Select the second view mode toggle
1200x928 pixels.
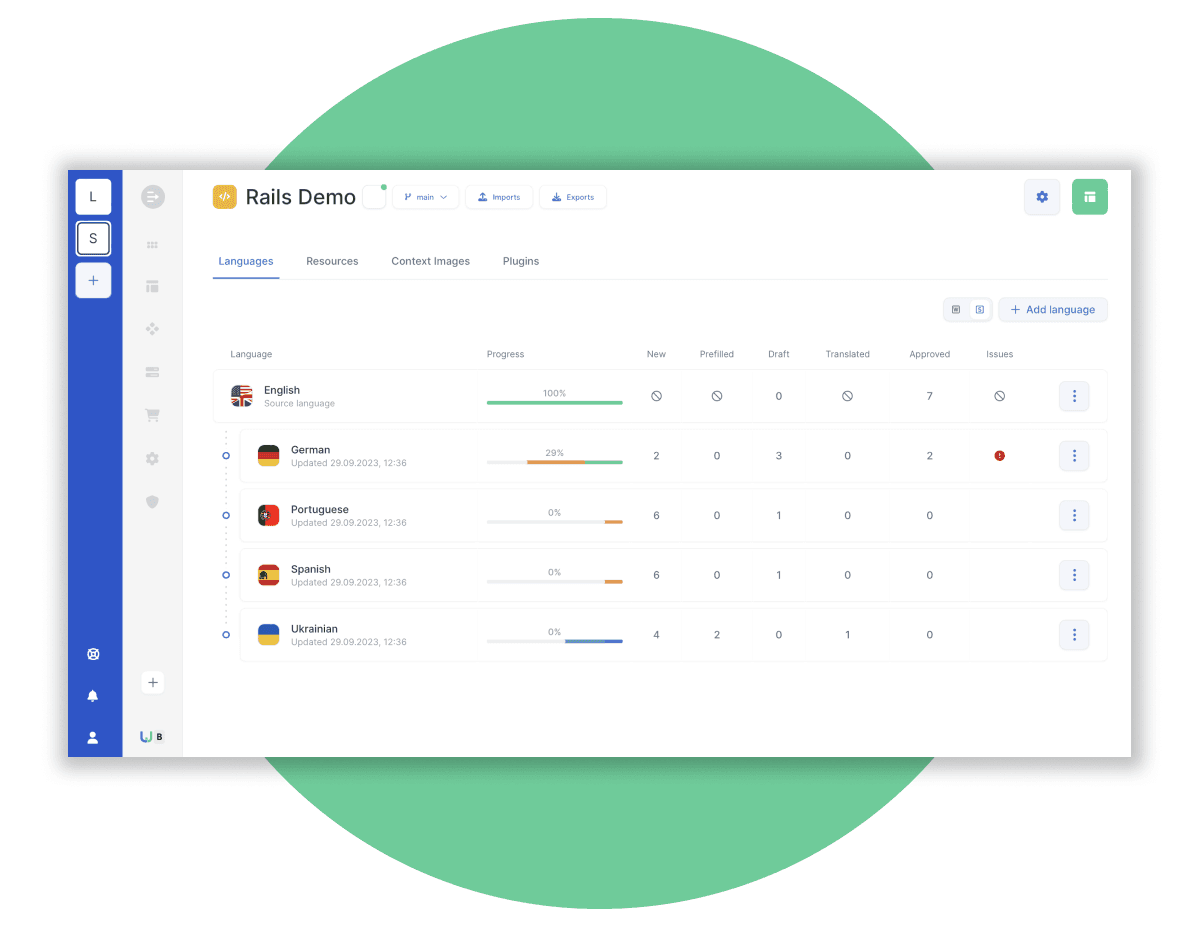(980, 310)
